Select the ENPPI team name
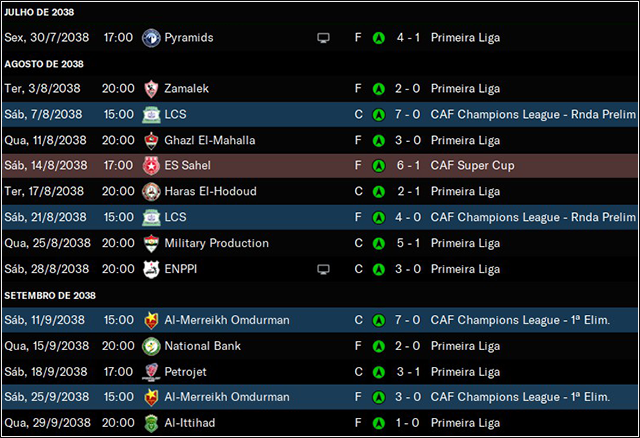This screenshot has width=640, height=438. [180, 269]
